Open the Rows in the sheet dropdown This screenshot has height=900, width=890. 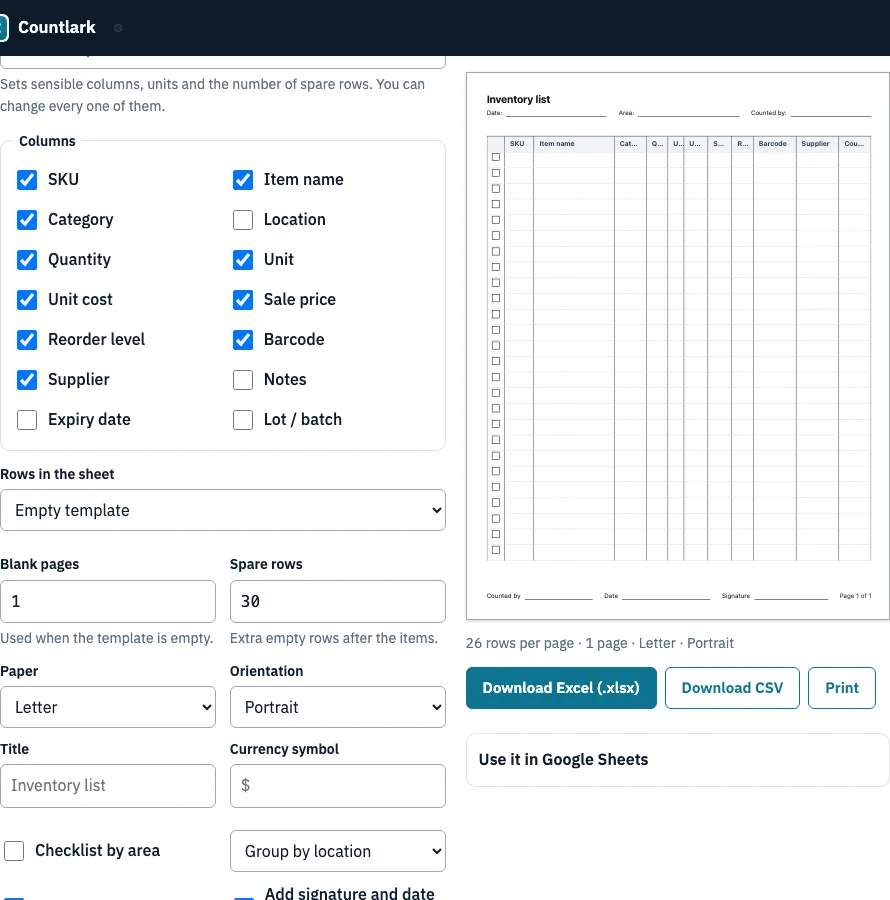click(223, 510)
